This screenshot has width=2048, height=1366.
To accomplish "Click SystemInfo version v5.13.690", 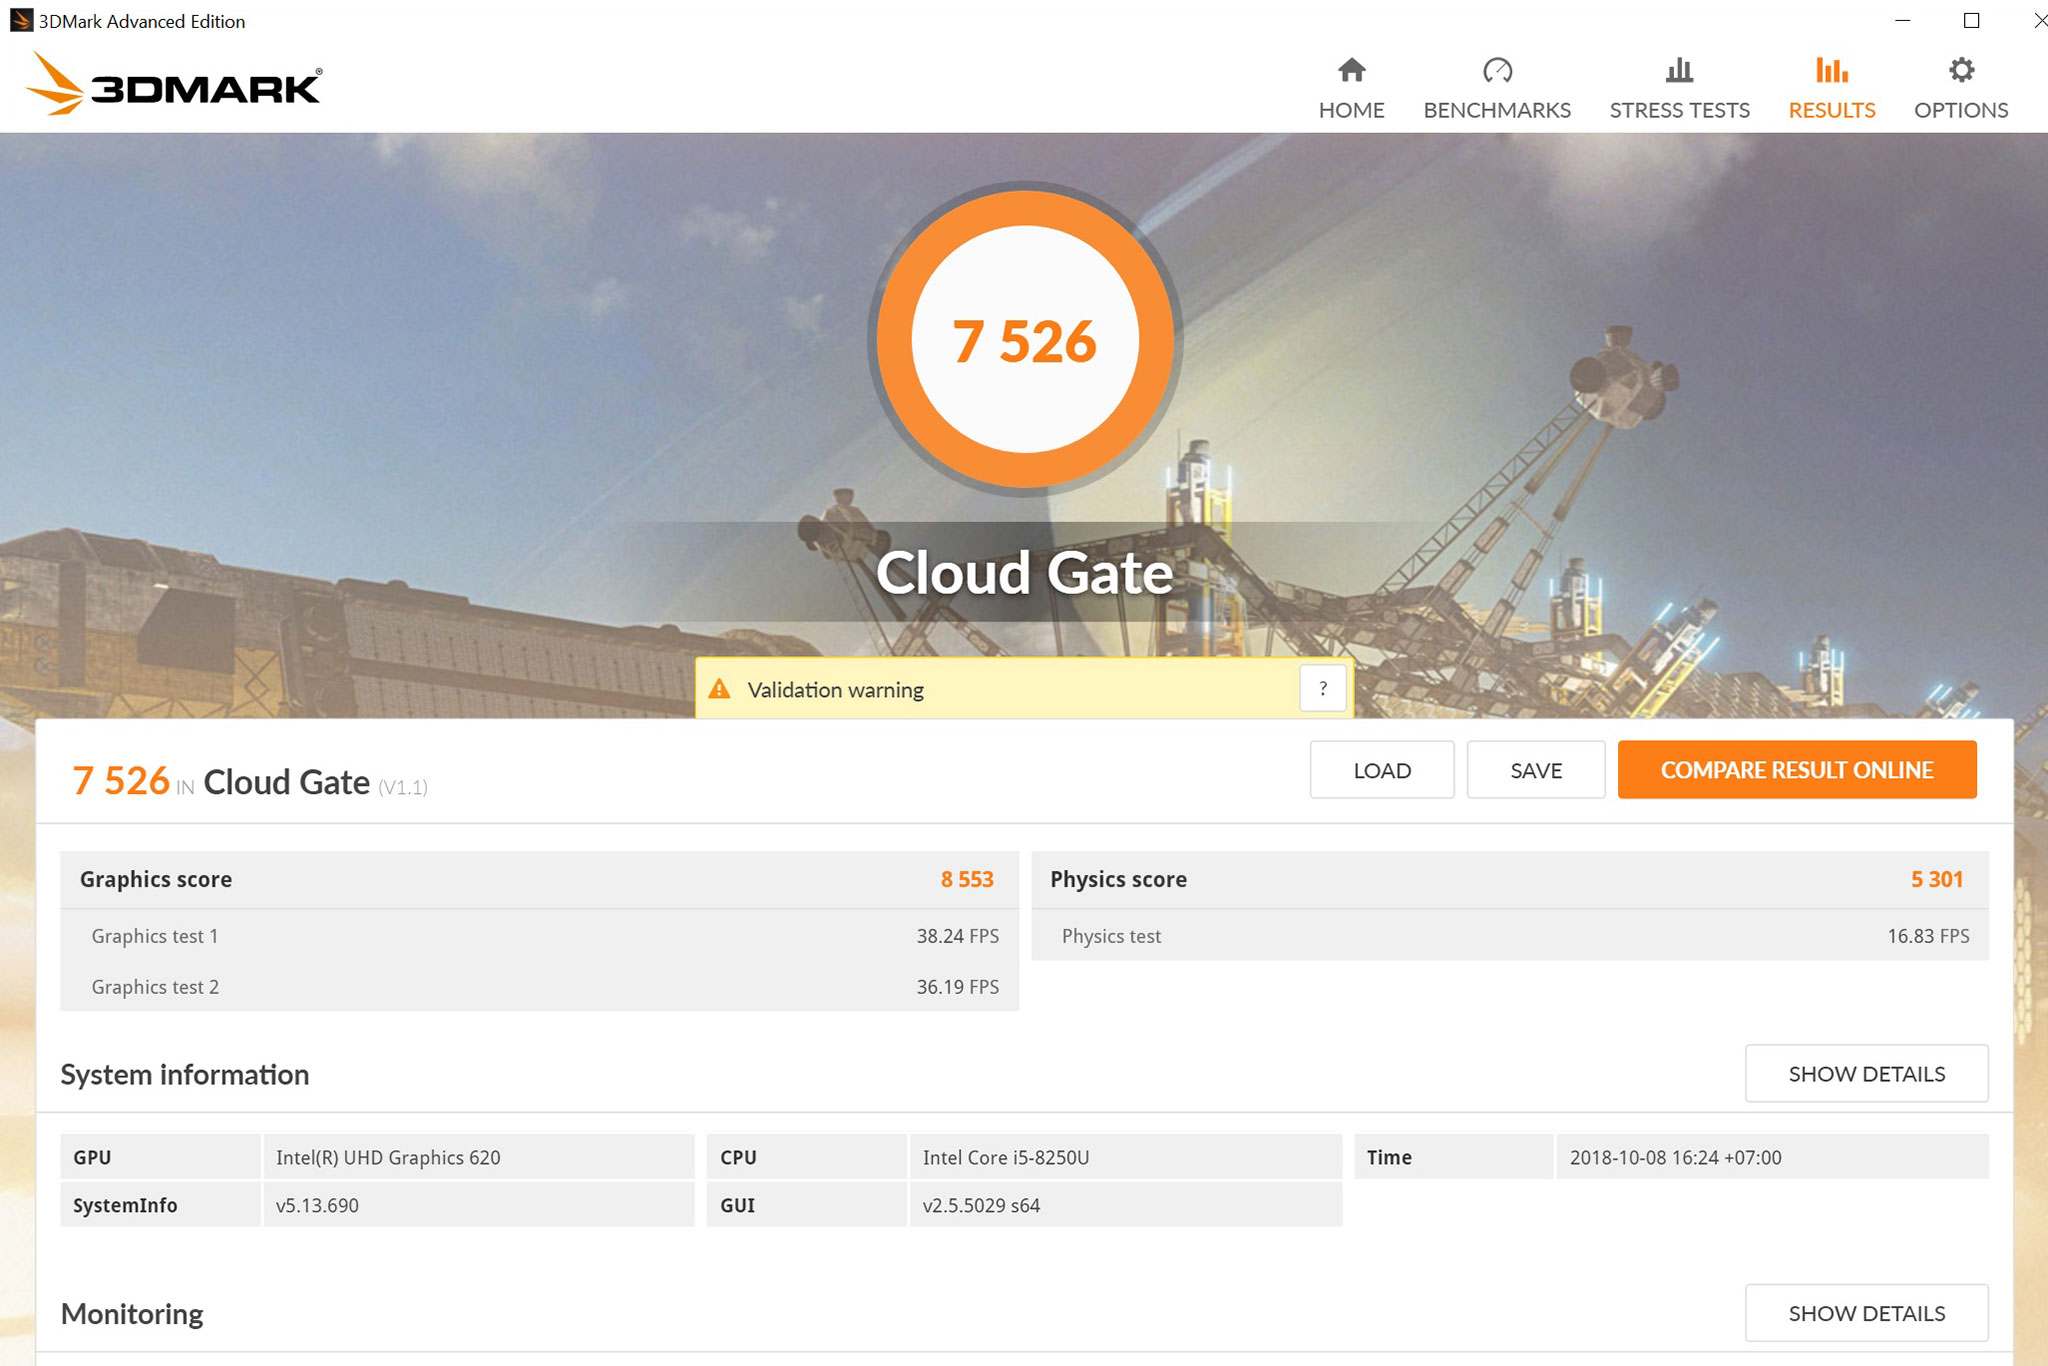I will tap(317, 1205).
